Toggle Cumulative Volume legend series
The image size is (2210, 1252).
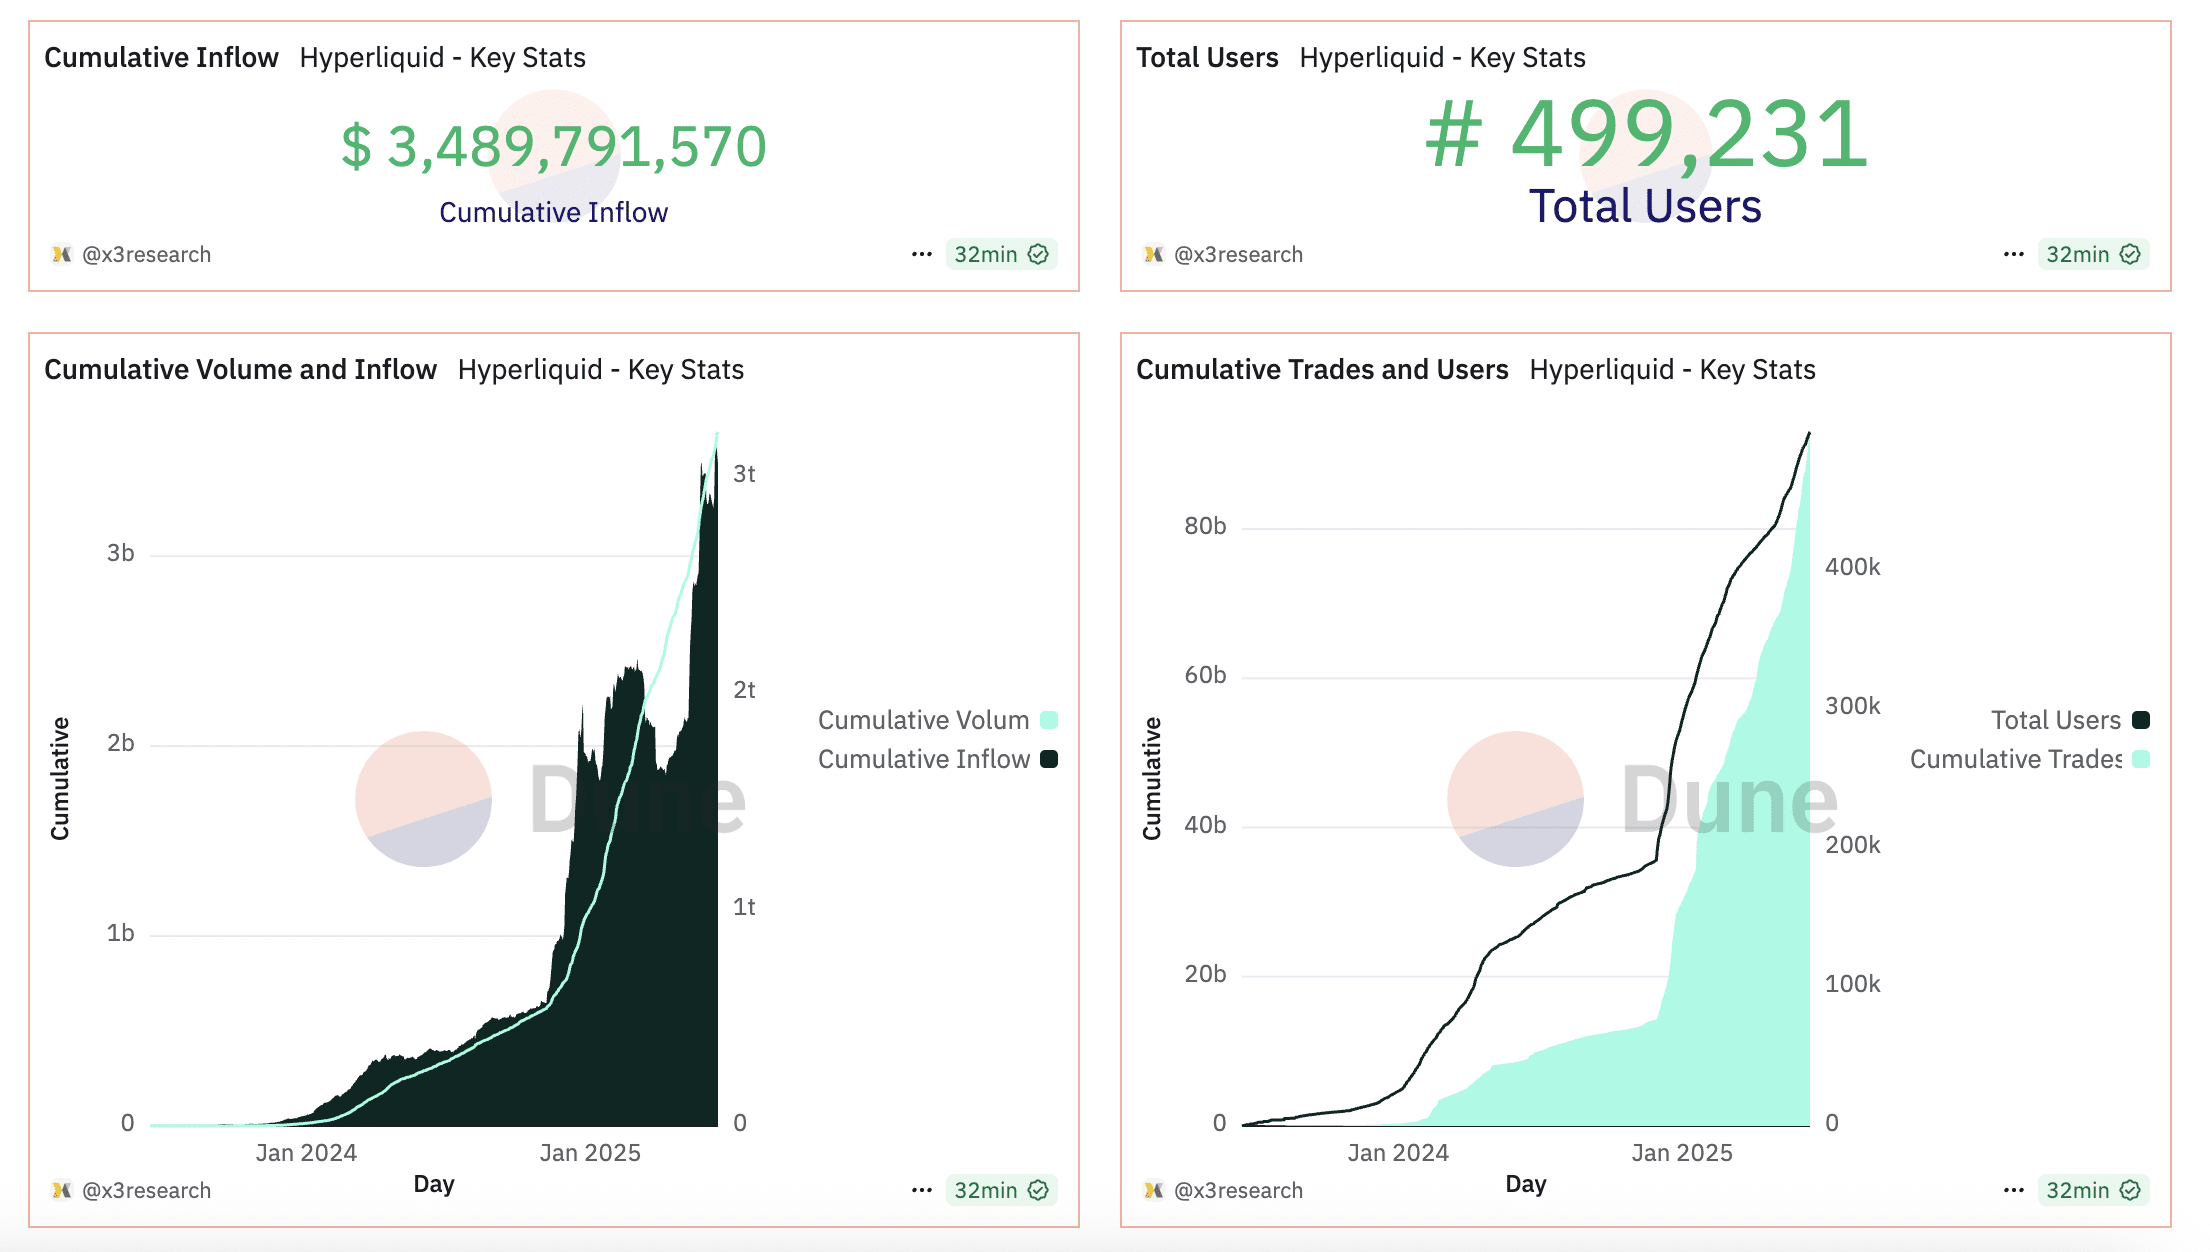[937, 720]
